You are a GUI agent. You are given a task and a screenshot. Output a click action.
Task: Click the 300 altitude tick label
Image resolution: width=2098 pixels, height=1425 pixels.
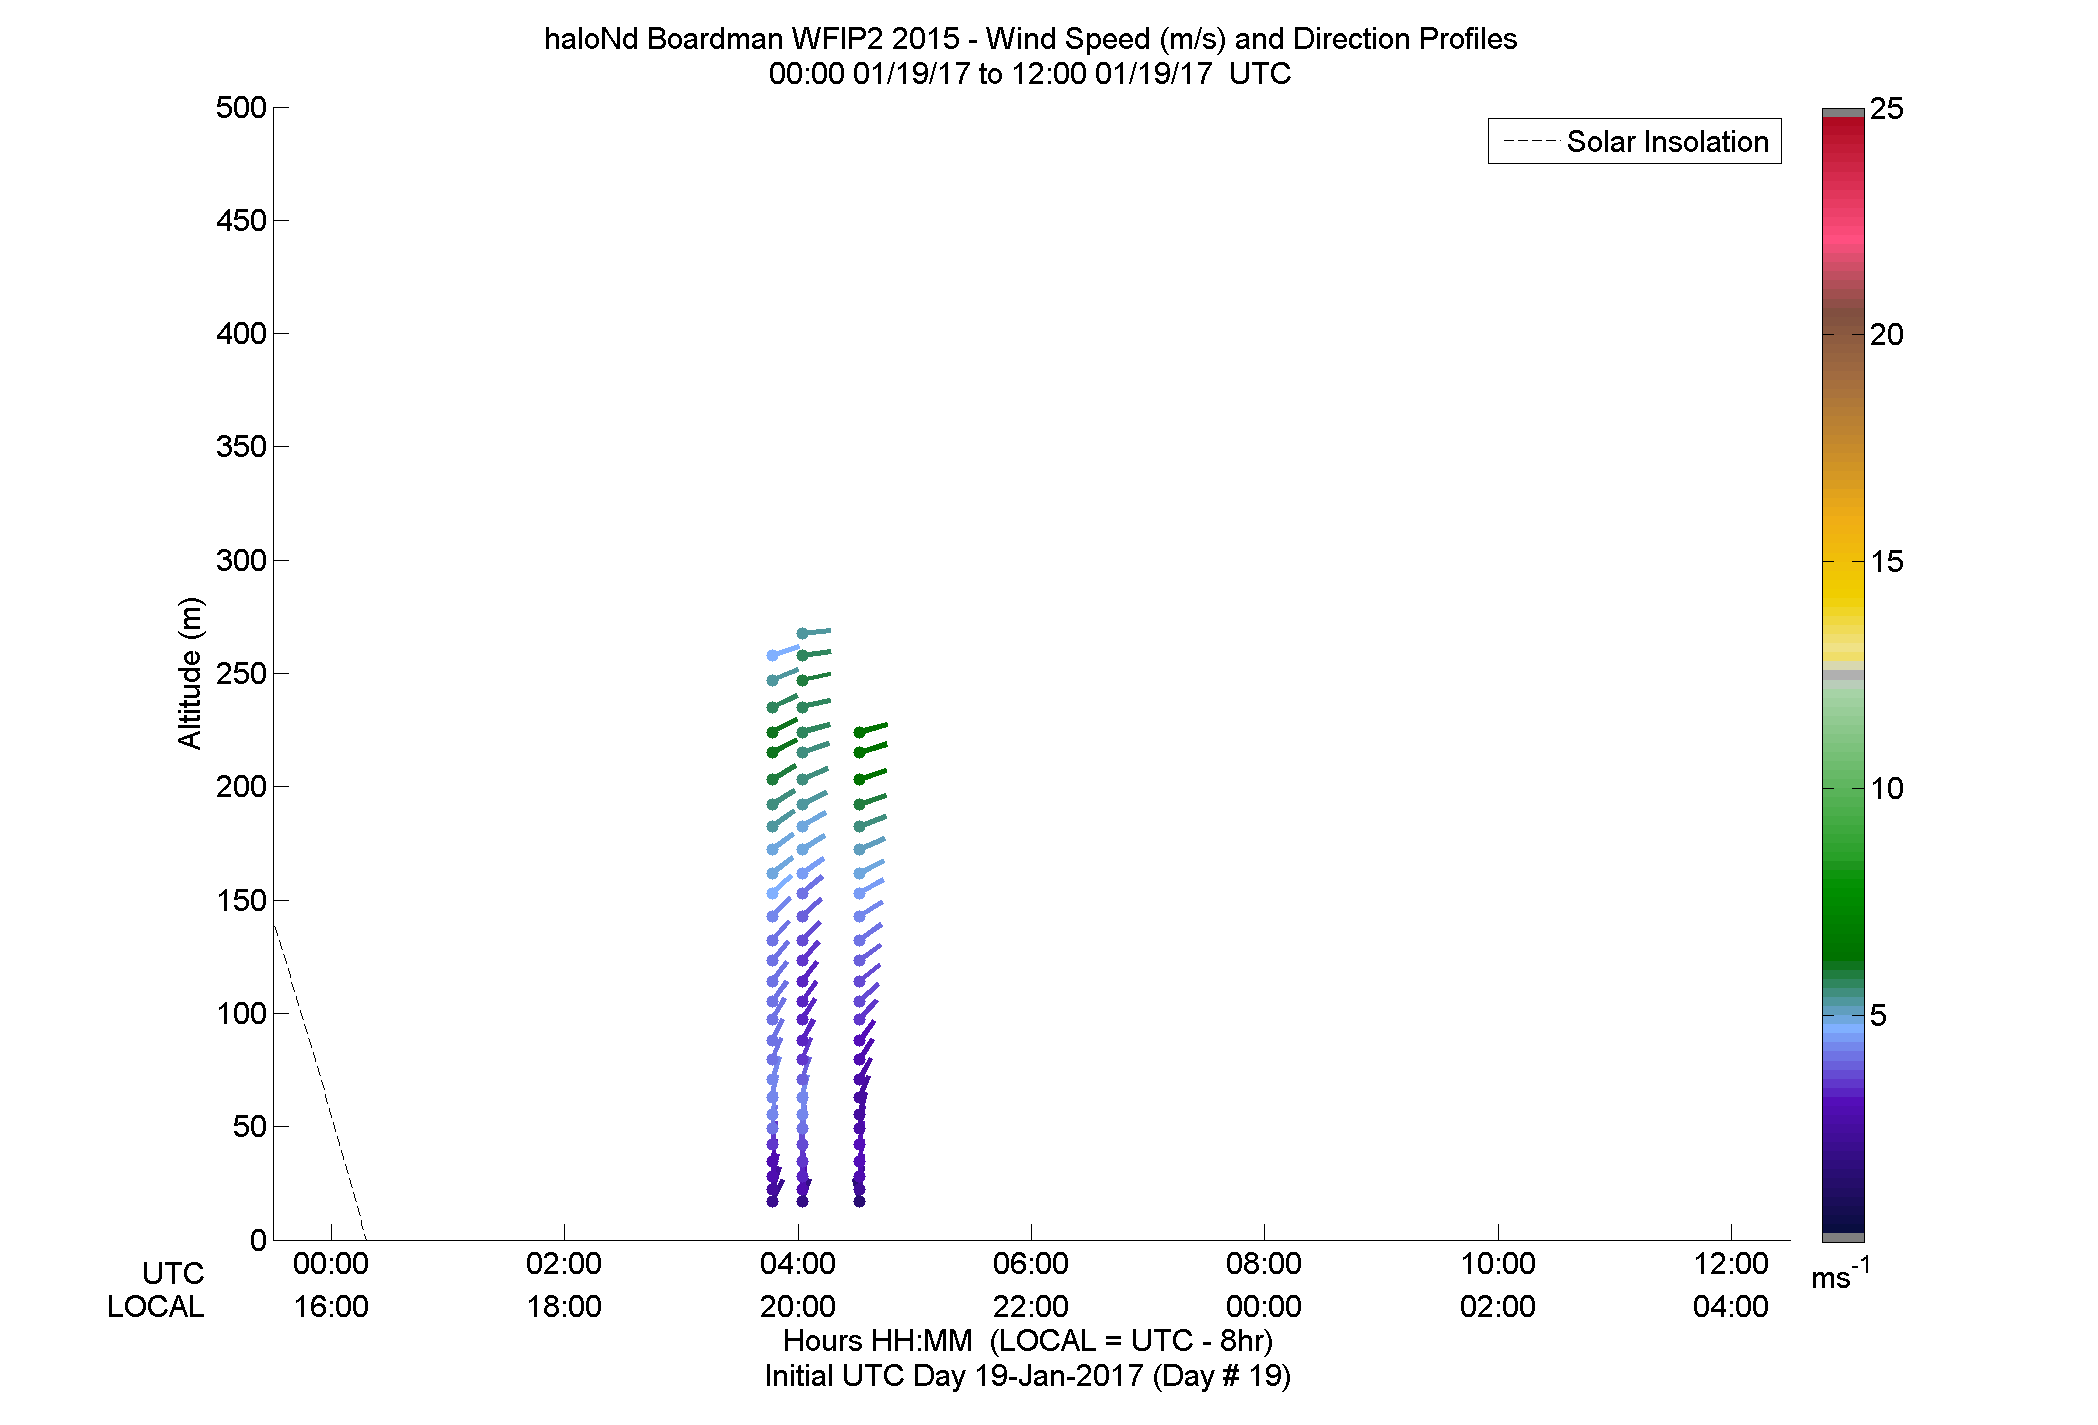(x=241, y=560)
